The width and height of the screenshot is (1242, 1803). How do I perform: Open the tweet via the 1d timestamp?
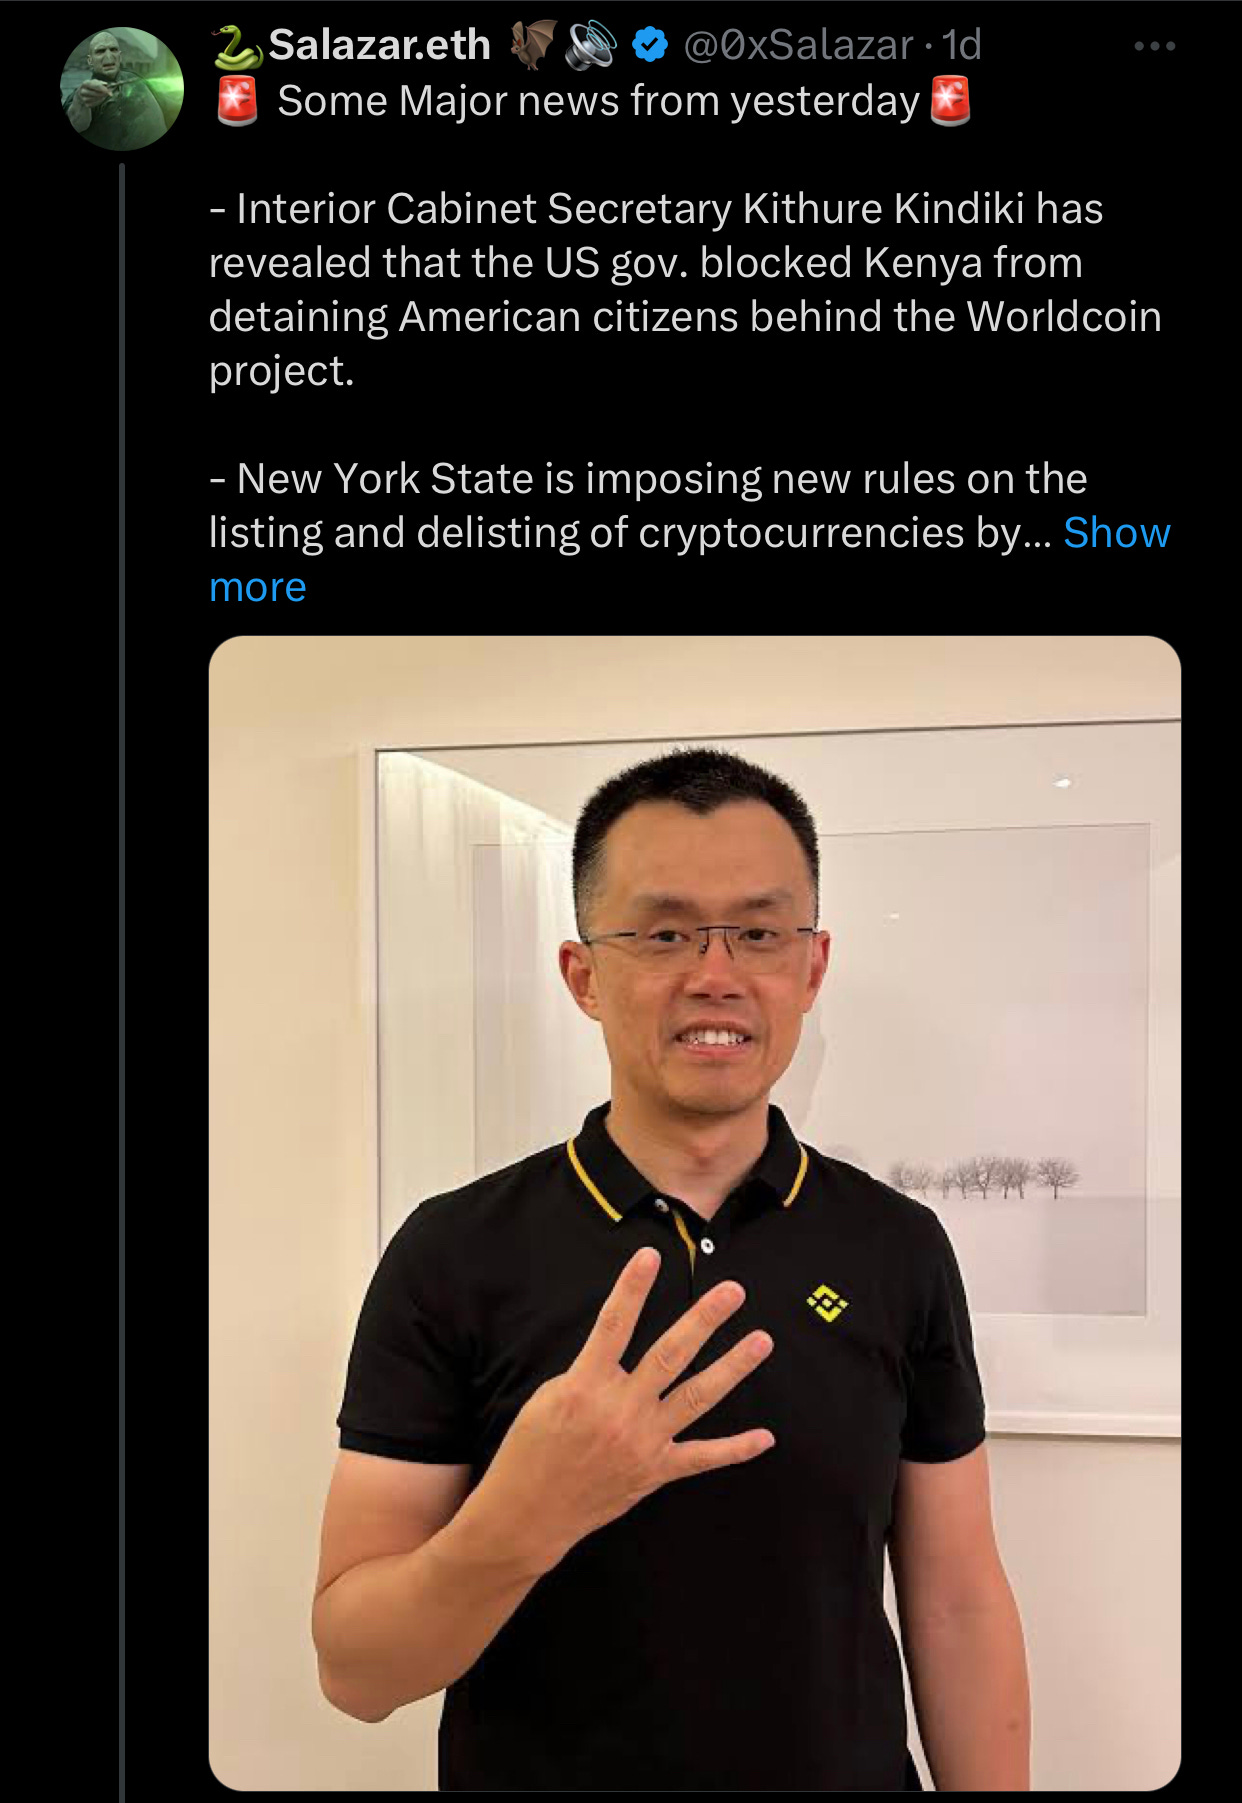tap(962, 45)
